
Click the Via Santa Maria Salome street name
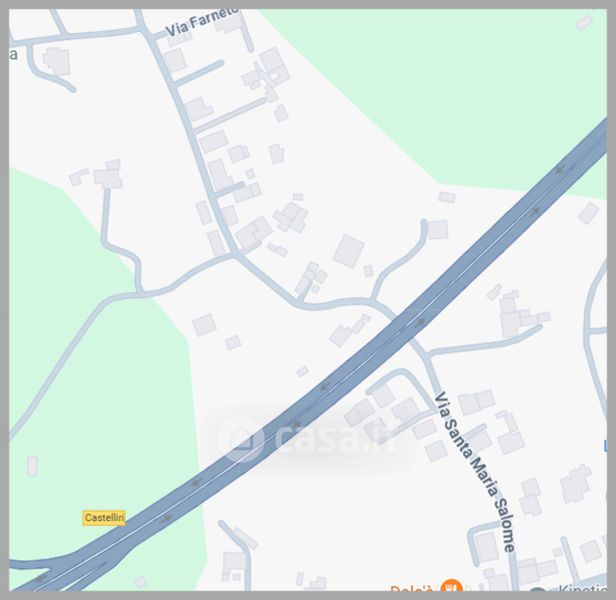[x=475, y=472]
